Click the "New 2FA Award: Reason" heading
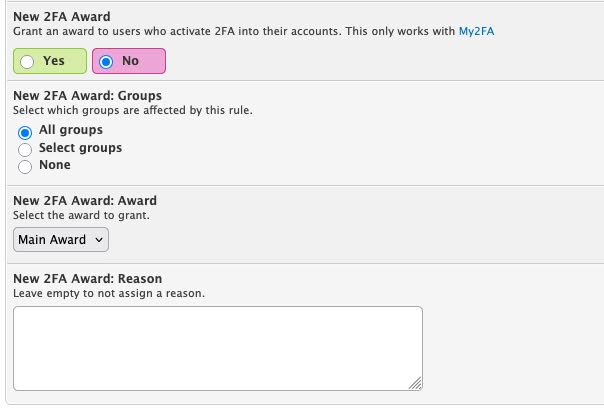The width and height of the screenshot is (604, 419). 87,278
